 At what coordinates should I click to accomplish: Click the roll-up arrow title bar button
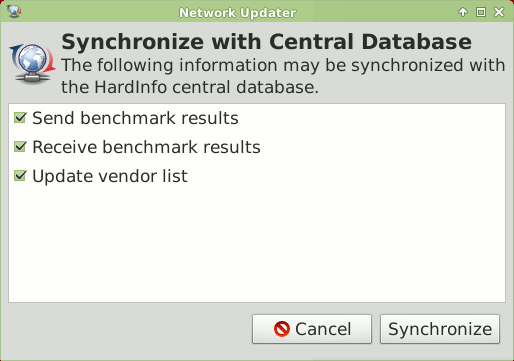click(463, 12)
